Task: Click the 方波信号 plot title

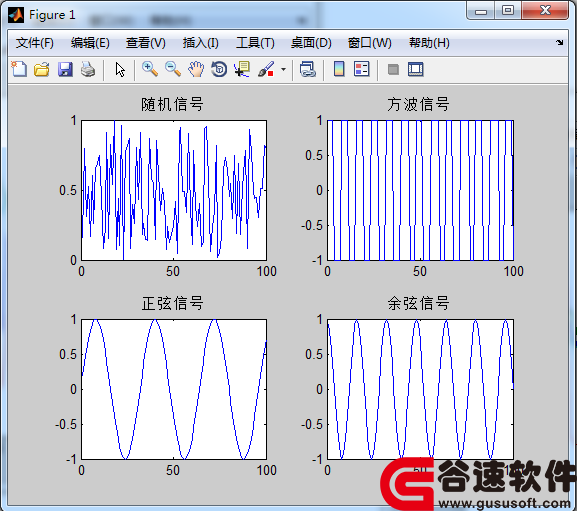Action: click(x=418, y=104)
